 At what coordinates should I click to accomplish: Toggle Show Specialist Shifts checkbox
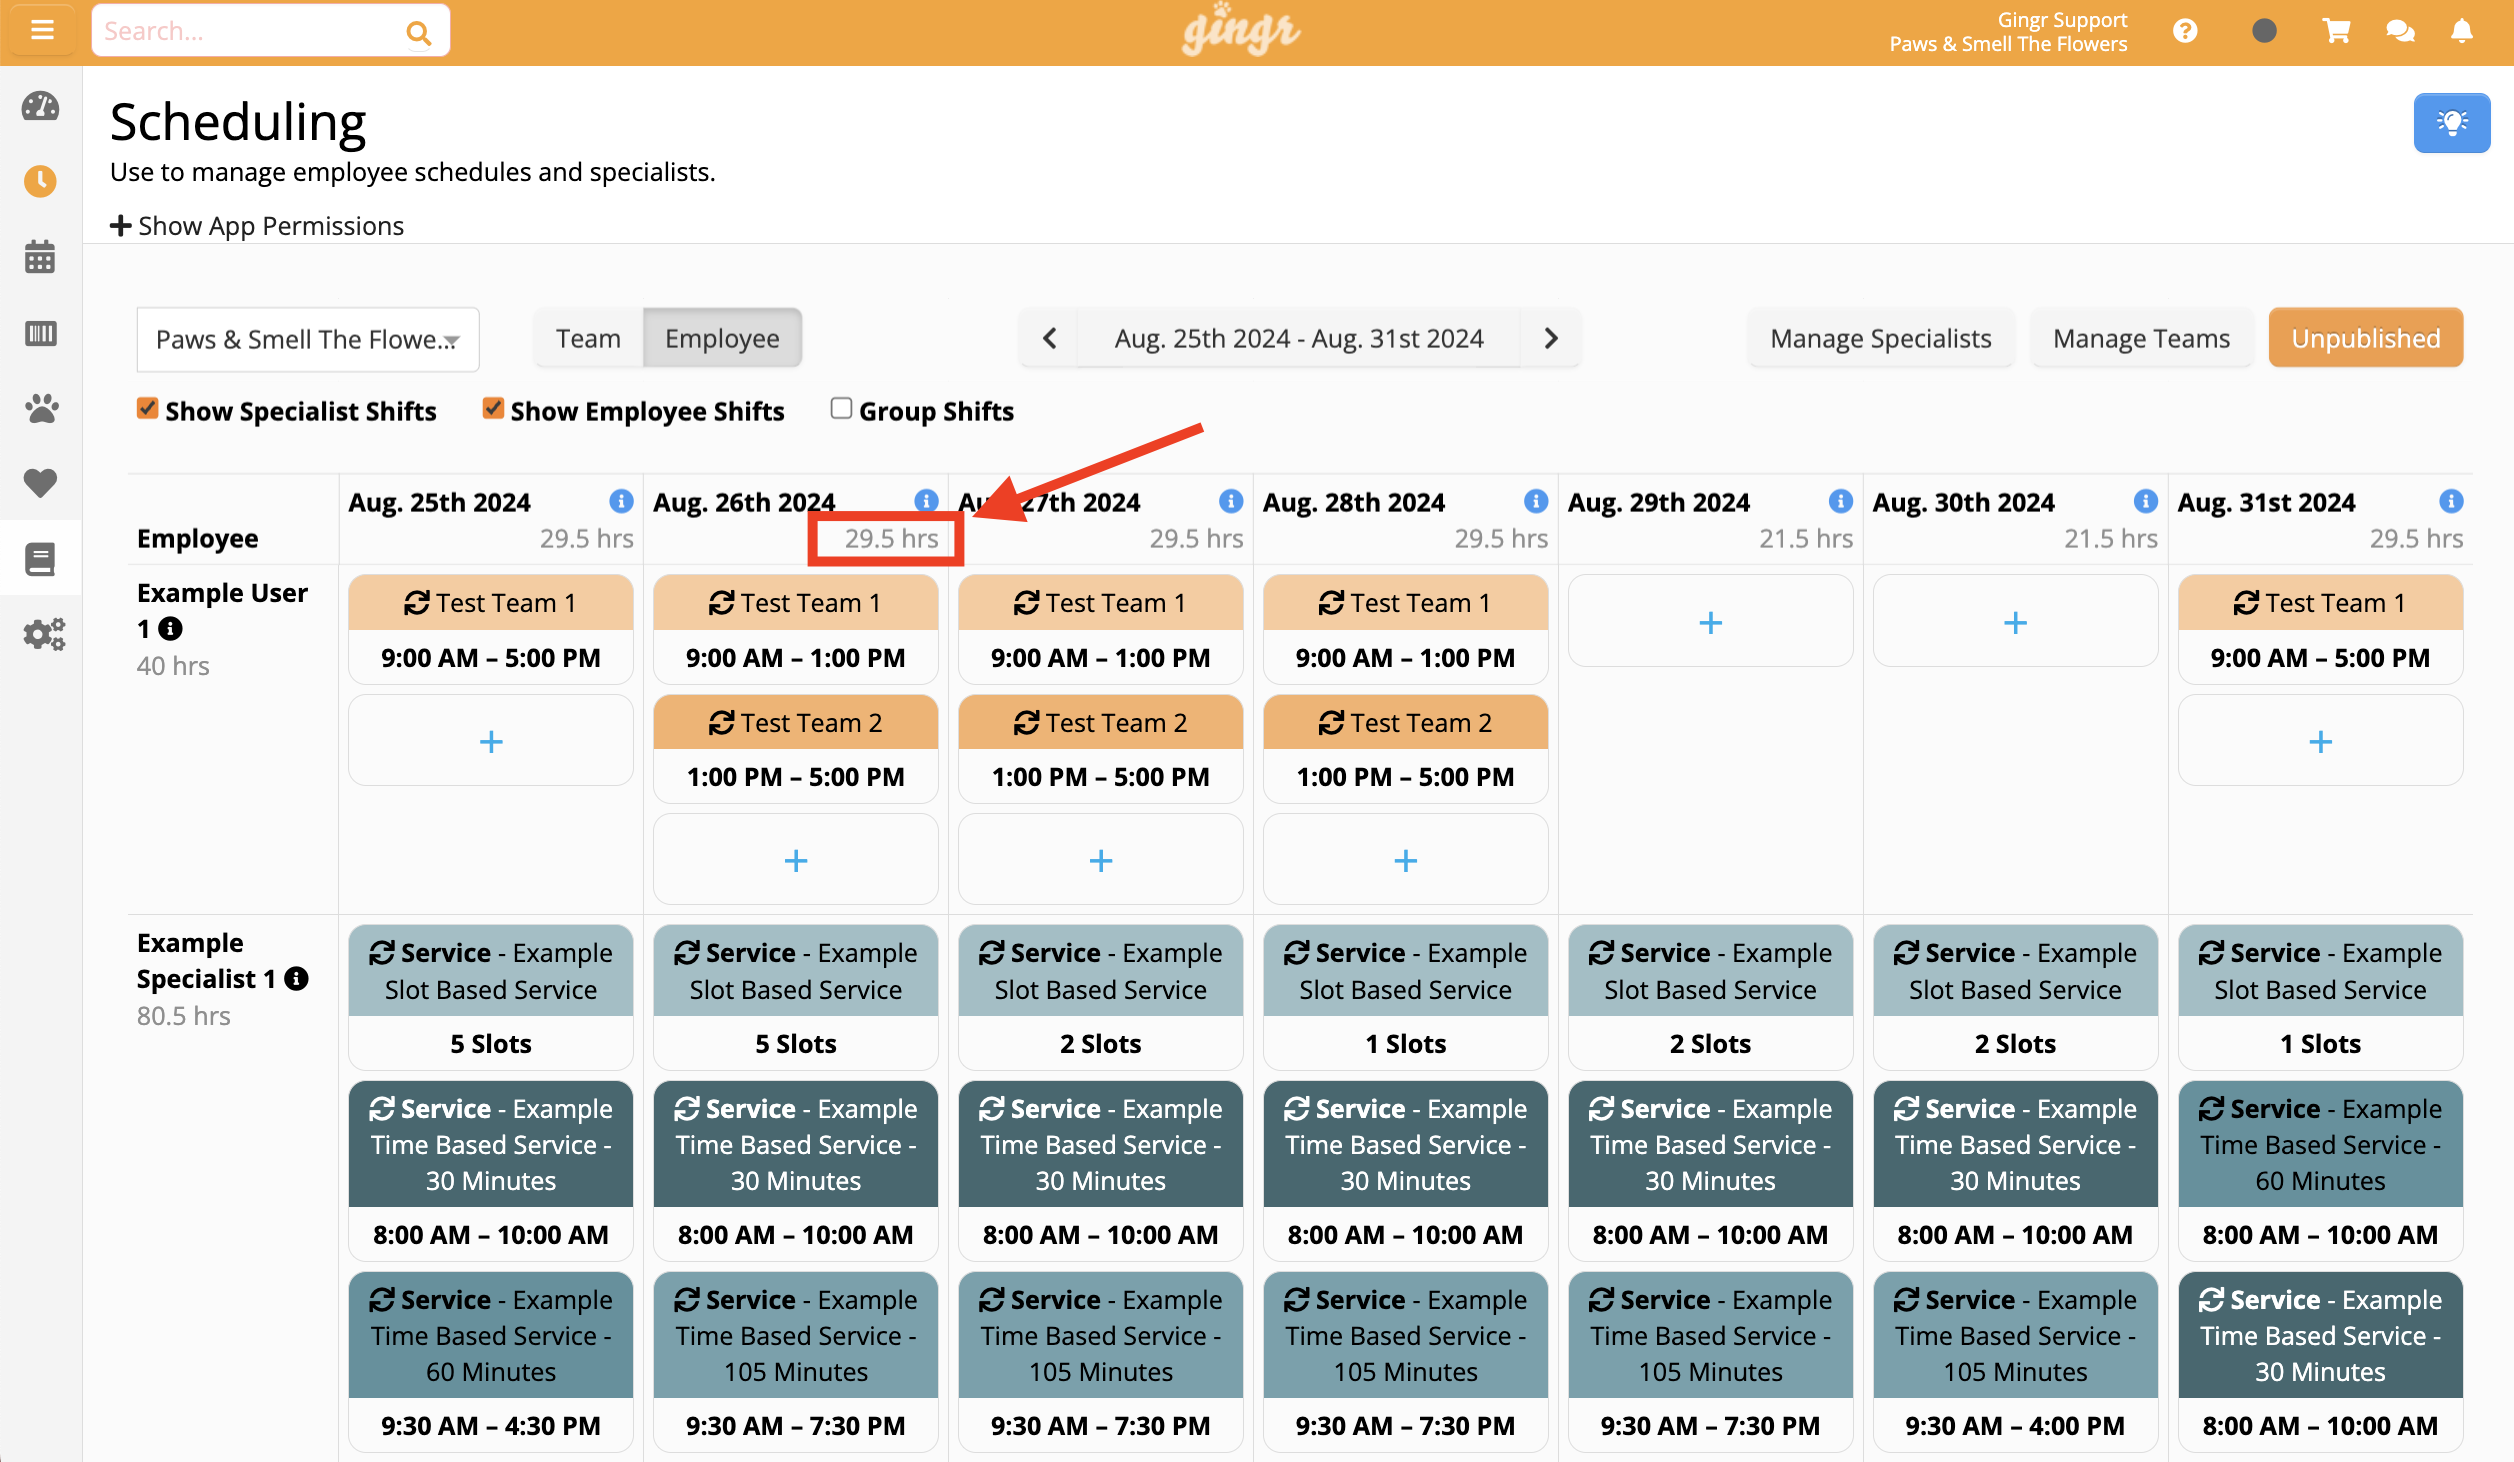point(147,408)
